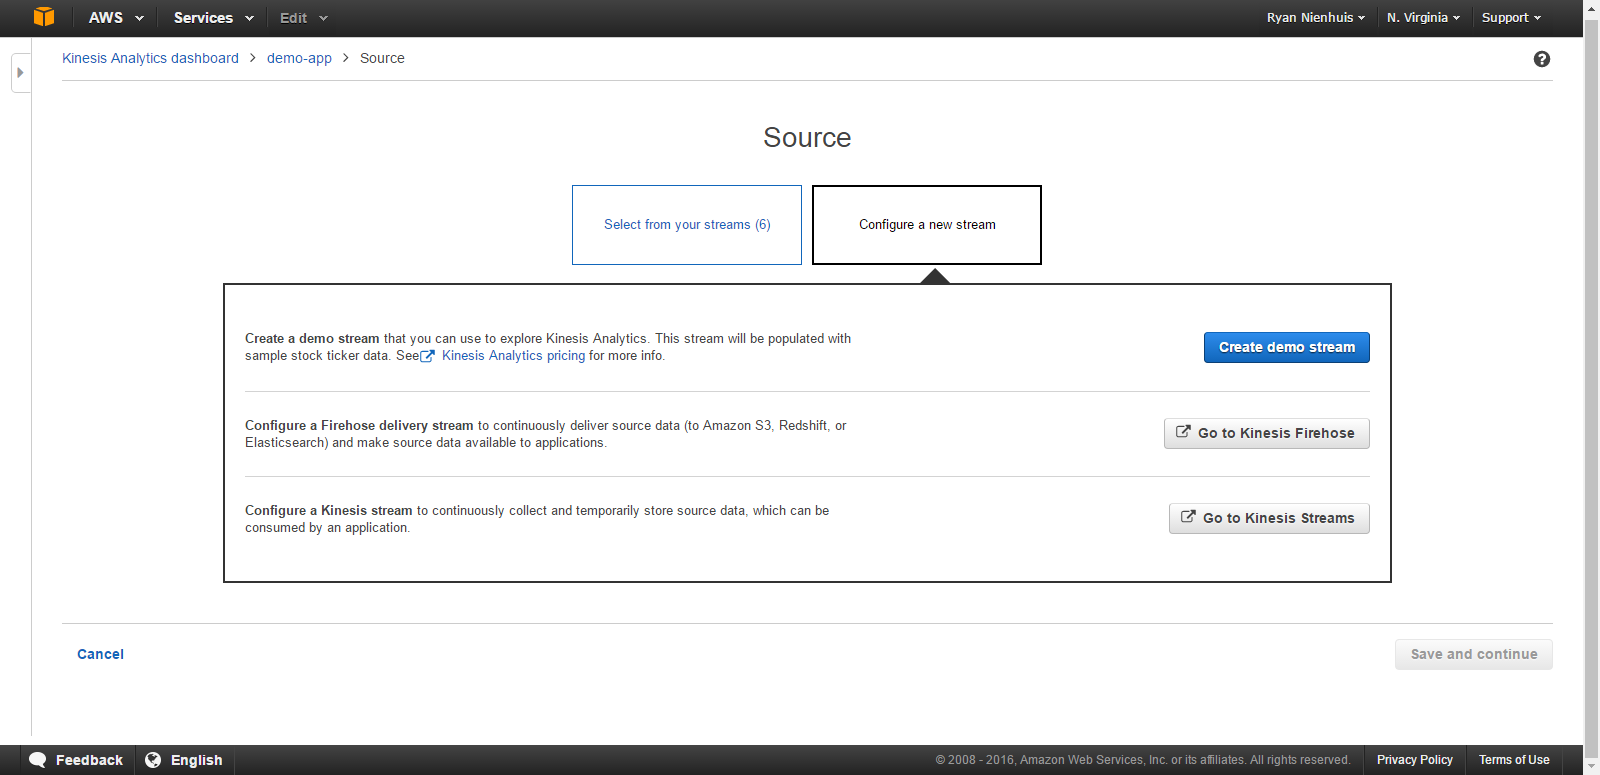Open the AWS dropdown menu

pyautogui.click(x=116, y=18)
